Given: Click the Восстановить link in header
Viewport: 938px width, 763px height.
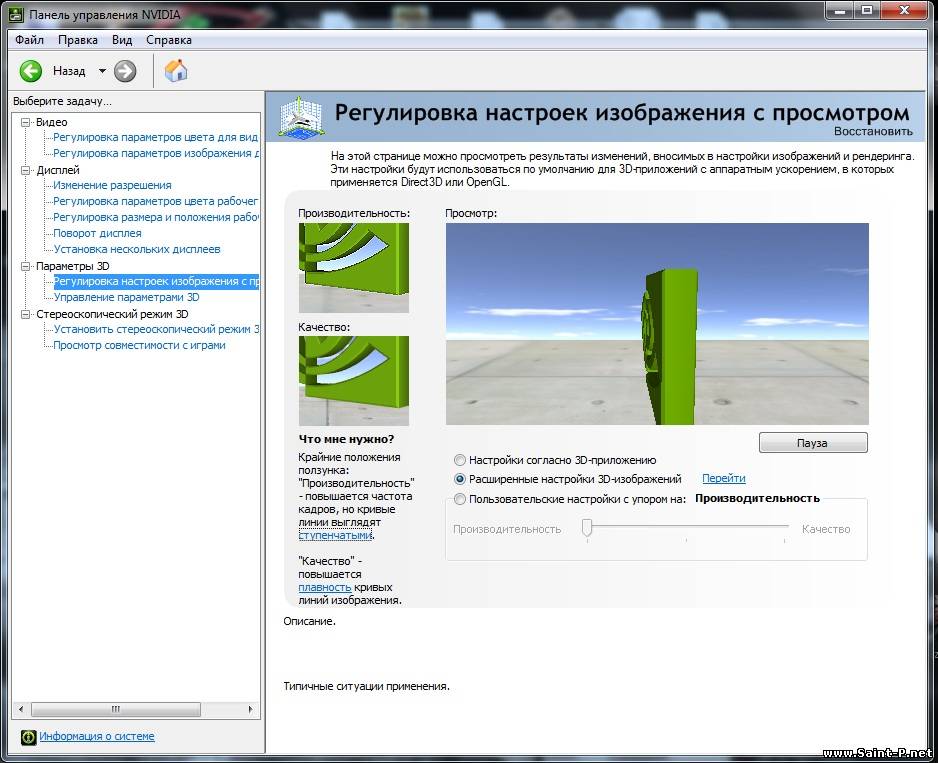Looking at the screenshot, I should 873,132.
